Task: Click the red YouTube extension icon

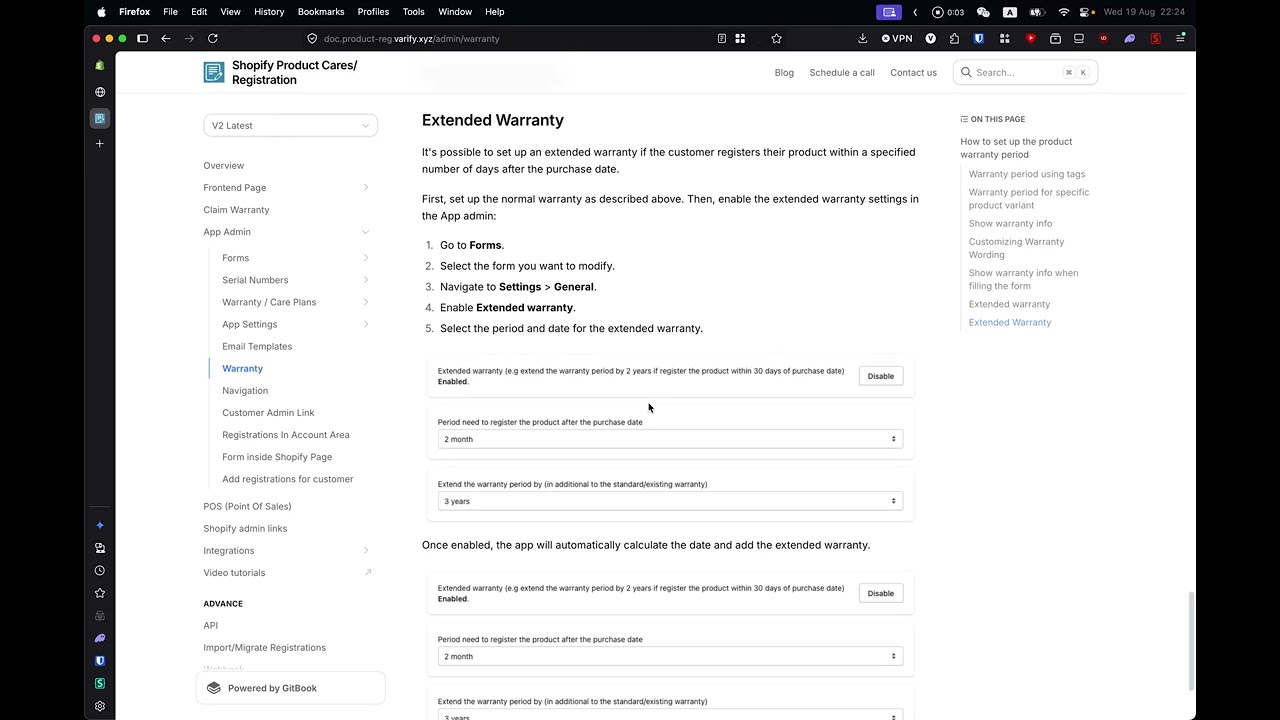Action: point(1030,38)
